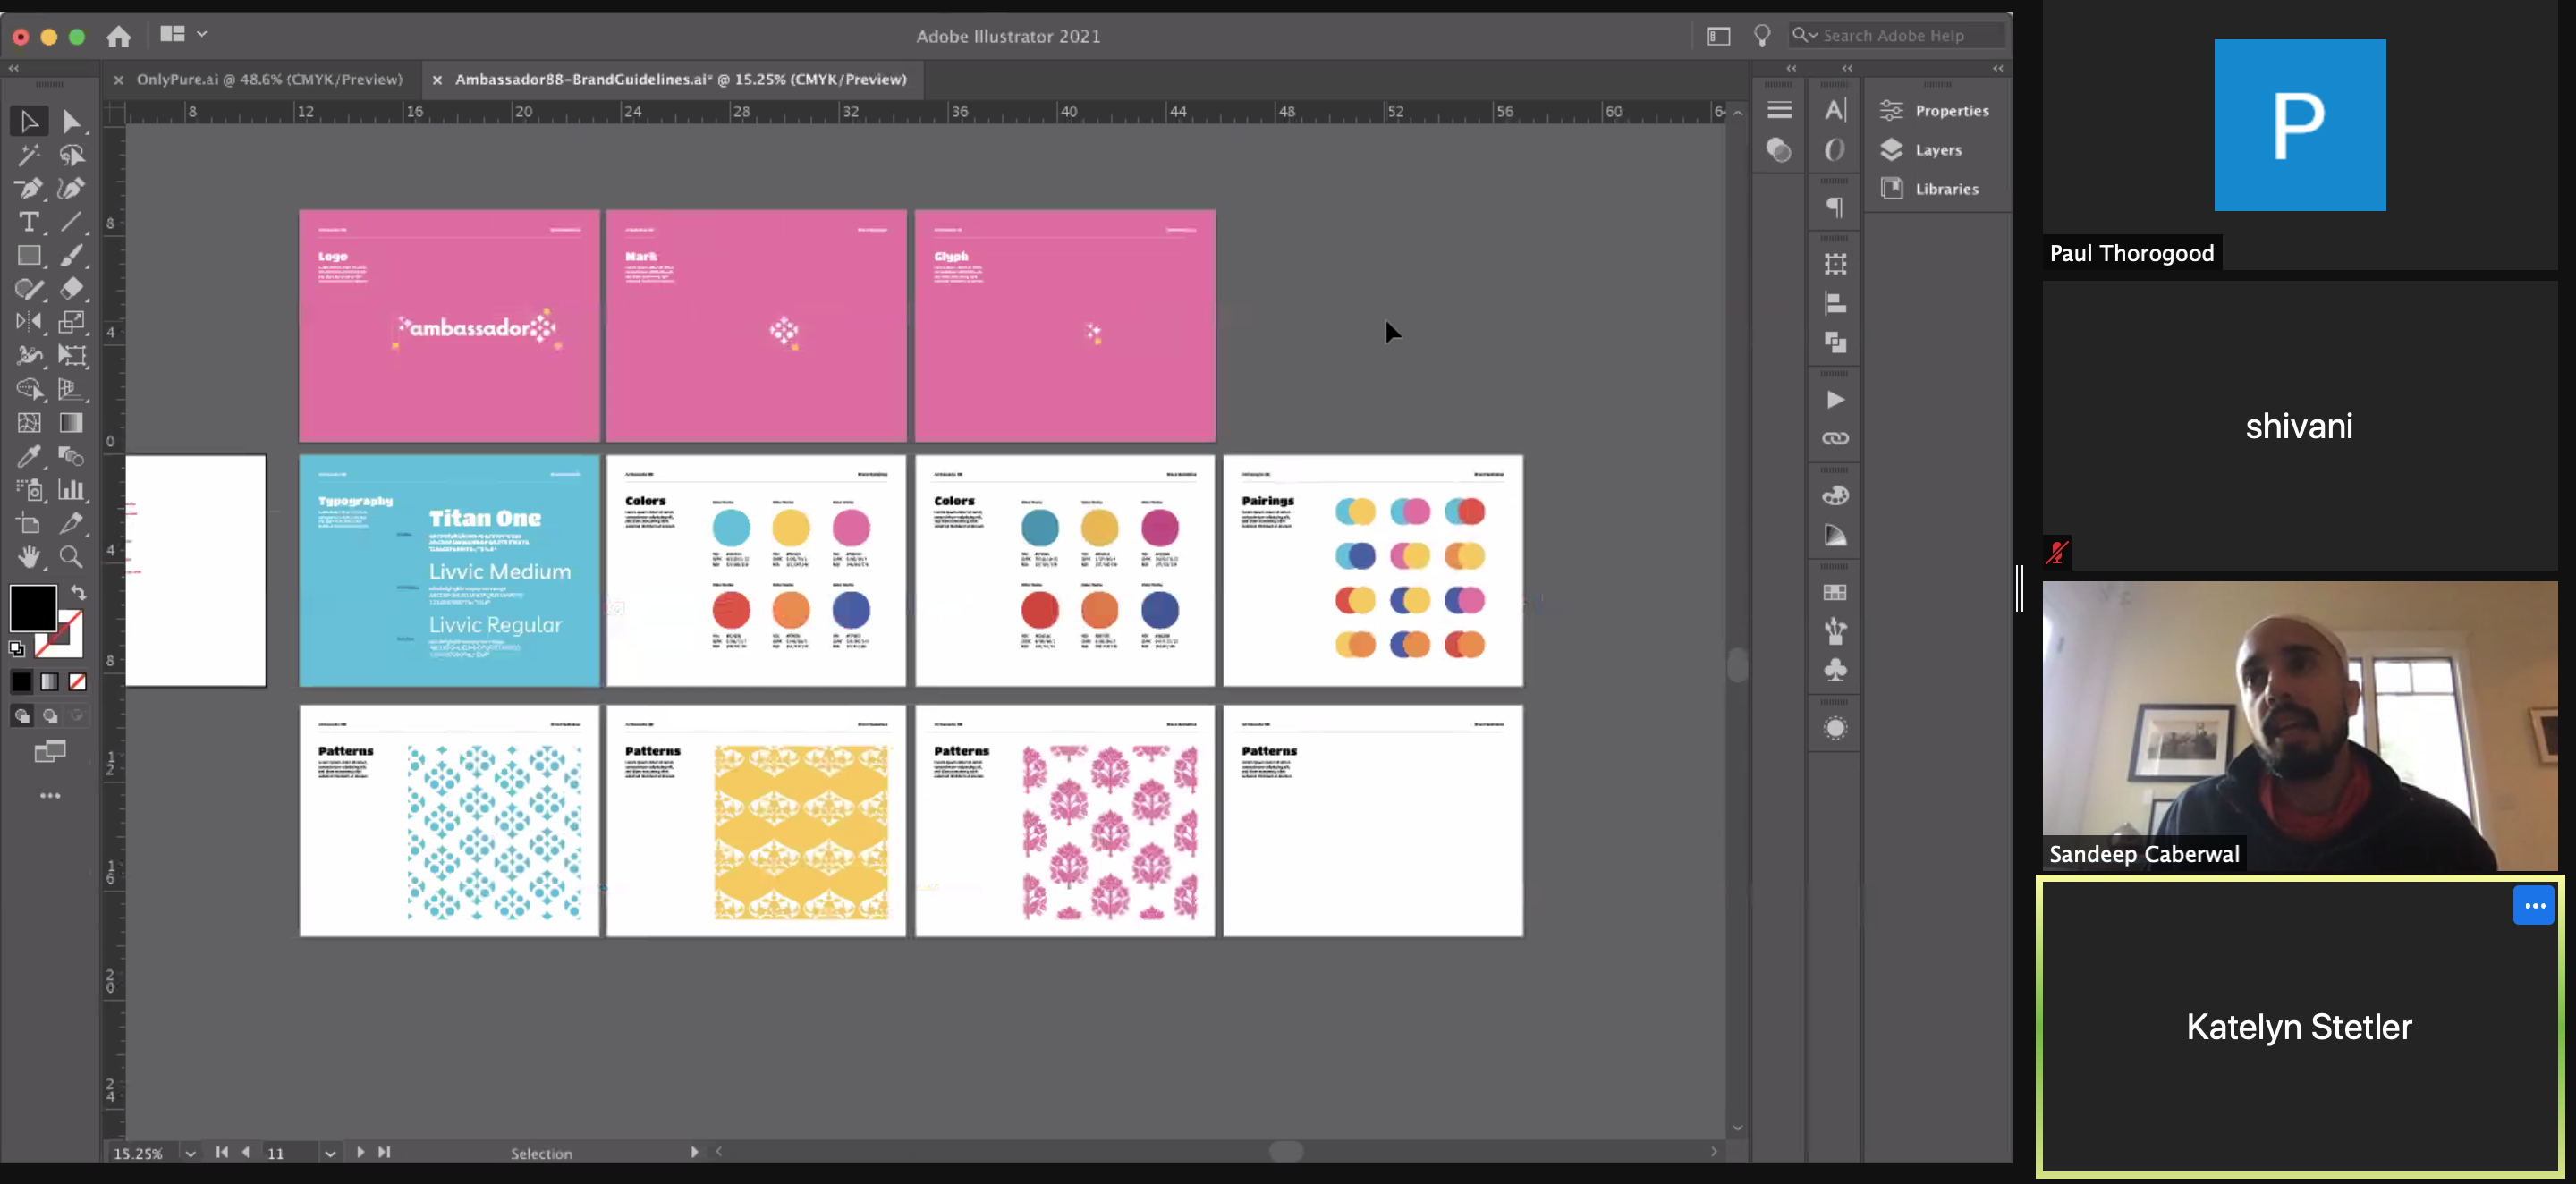Viewport: 2576px width, 1184px height.
Task: Expand status bar Selection options arrow
Action: tap(694, 1152)
